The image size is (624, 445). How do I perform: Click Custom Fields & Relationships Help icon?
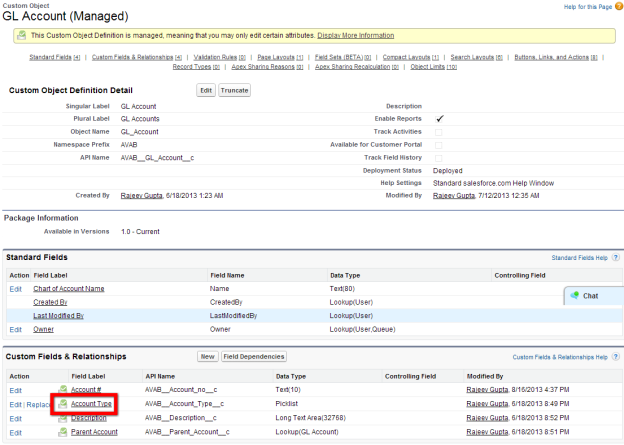tap(615, 356)
